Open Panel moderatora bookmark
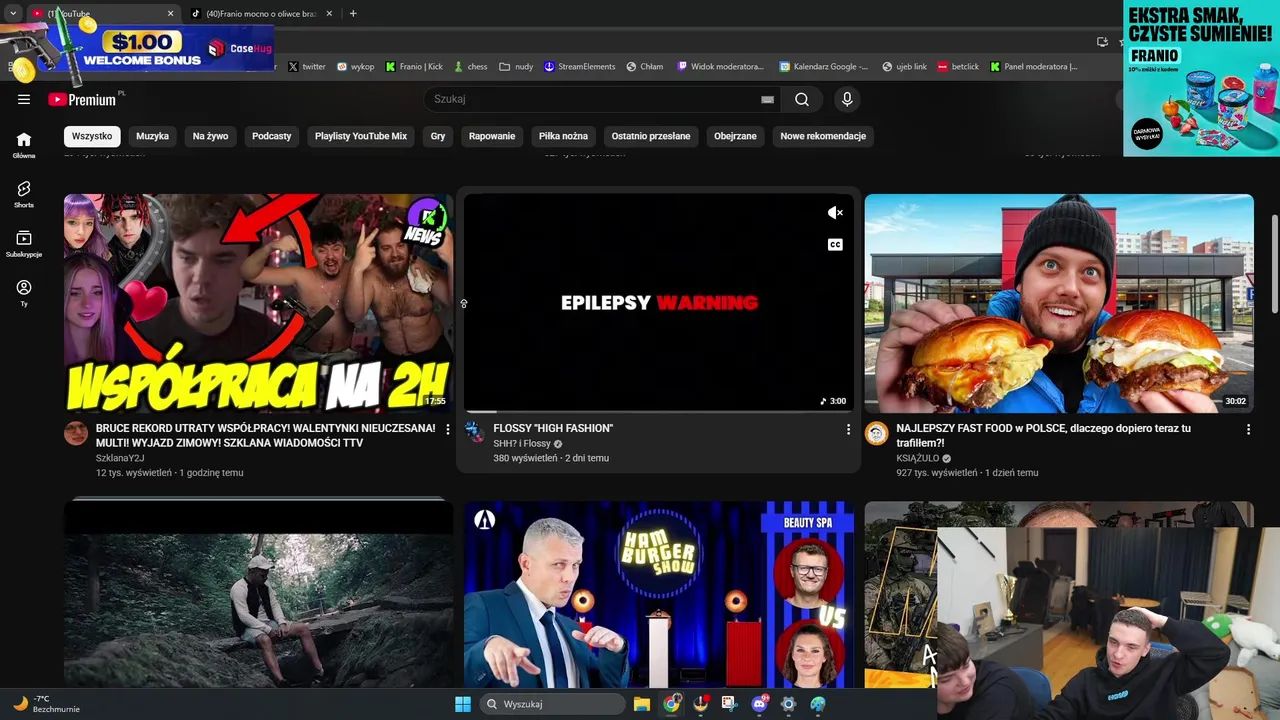Image resolution: width=1280 pixels, height=720 pixels. tap(1034, 67)
